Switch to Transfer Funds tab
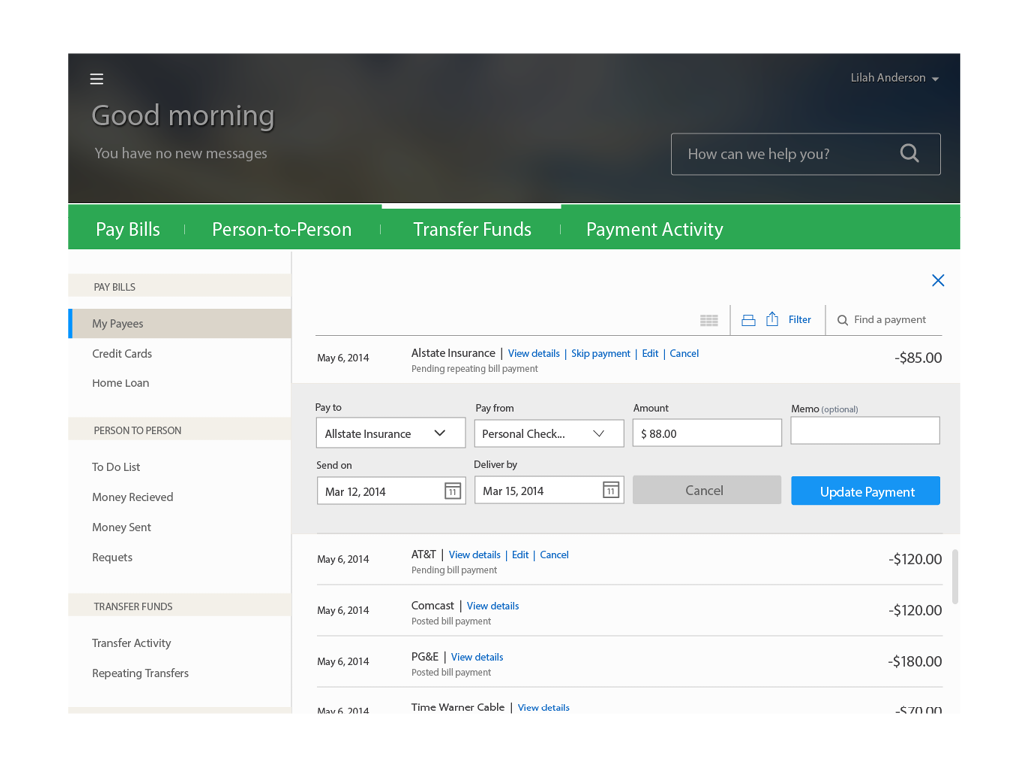The width and height of the screenshot is (1024, 768). point(472,229)
